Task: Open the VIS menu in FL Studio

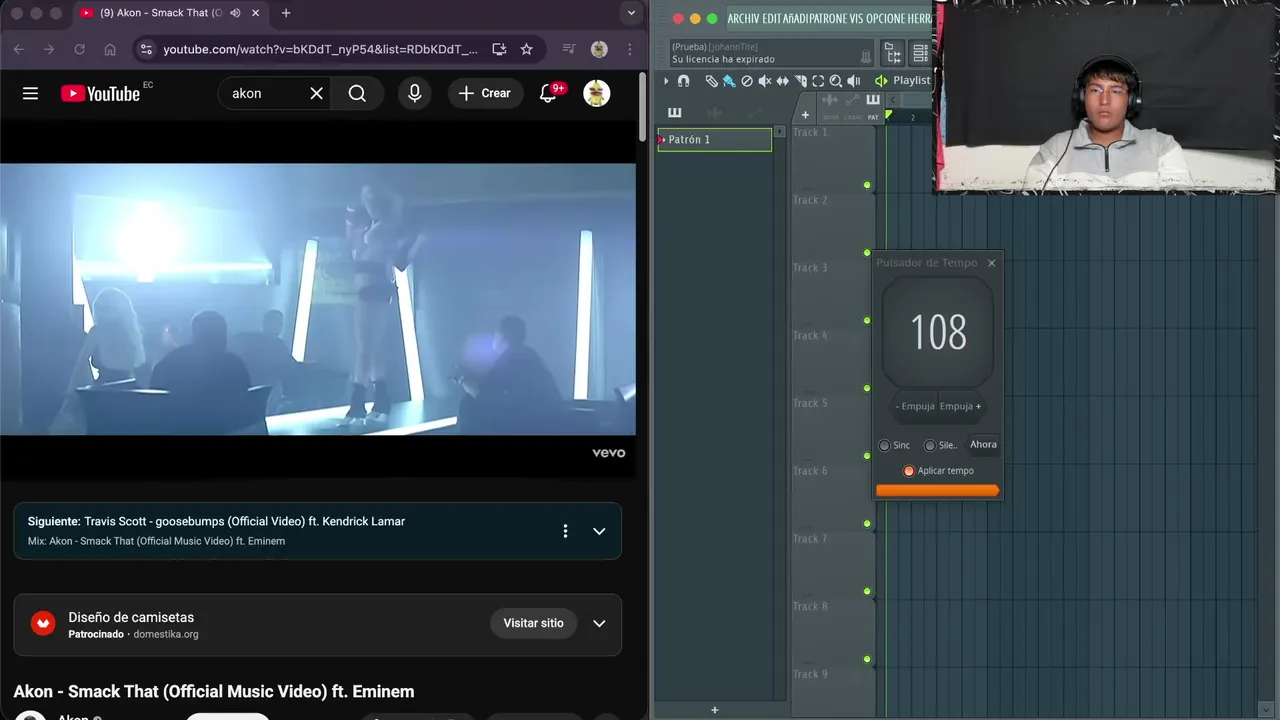Action: 858,18
